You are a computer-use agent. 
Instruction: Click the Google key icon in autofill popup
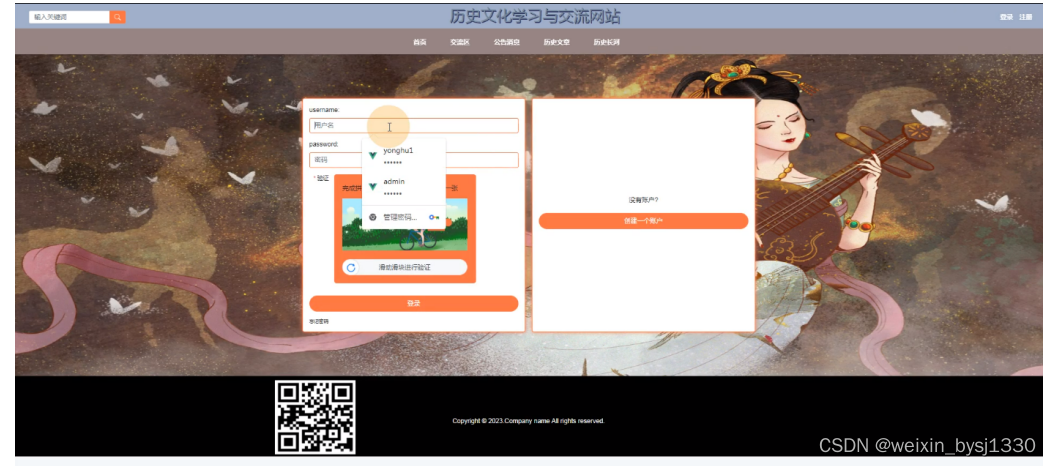[x=433, y=217]
